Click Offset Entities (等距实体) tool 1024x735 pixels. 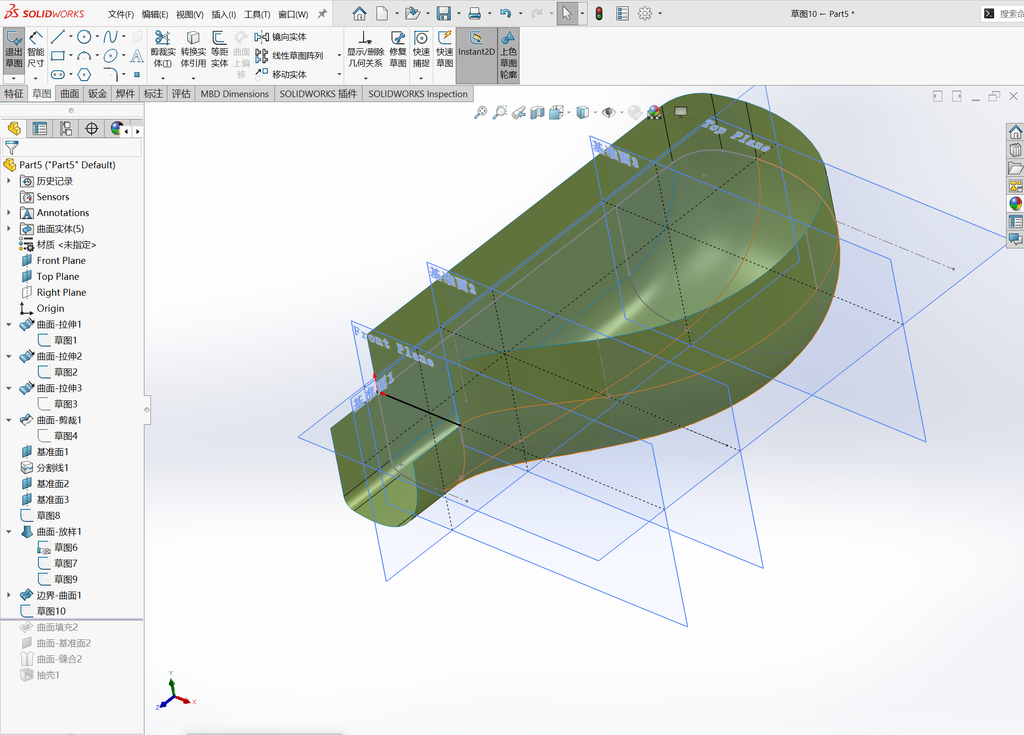click(x=219, y=50)
